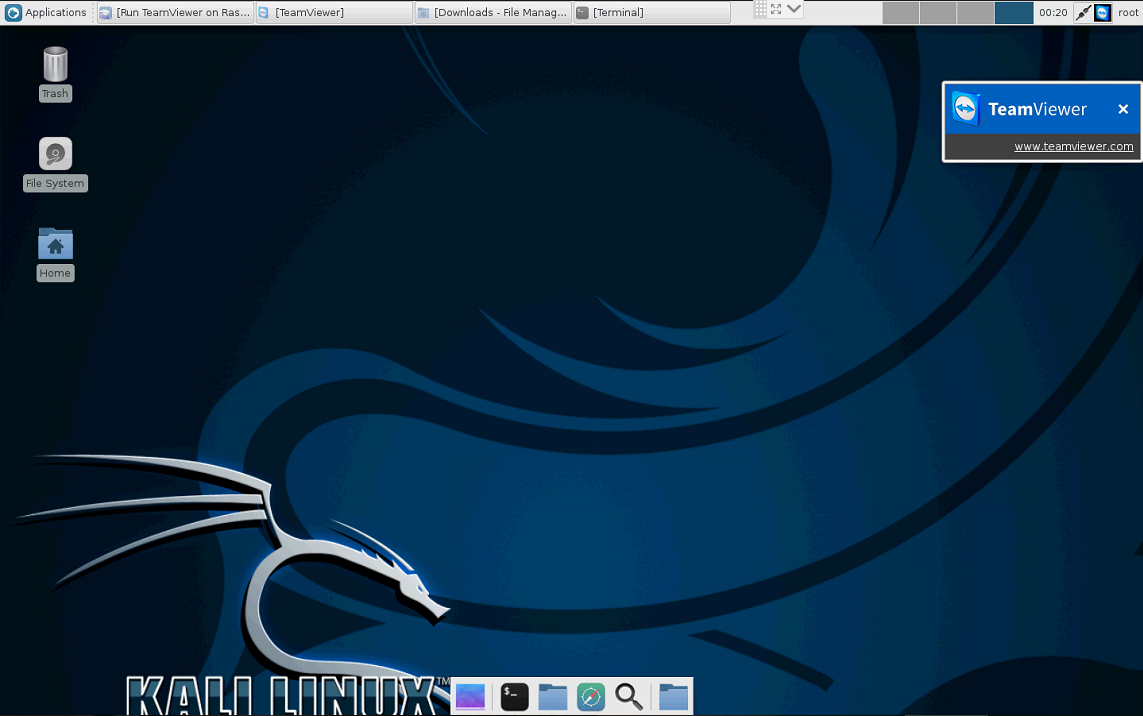The height and width of the screenshot is (716, 1143).
Task: Click the network connection plug tray icon
Action: [x=1083, y=12]
